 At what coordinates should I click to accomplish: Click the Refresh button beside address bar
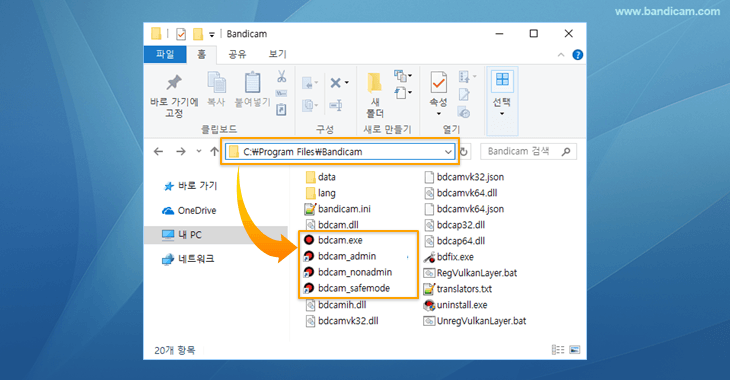(x=464, y=152)
